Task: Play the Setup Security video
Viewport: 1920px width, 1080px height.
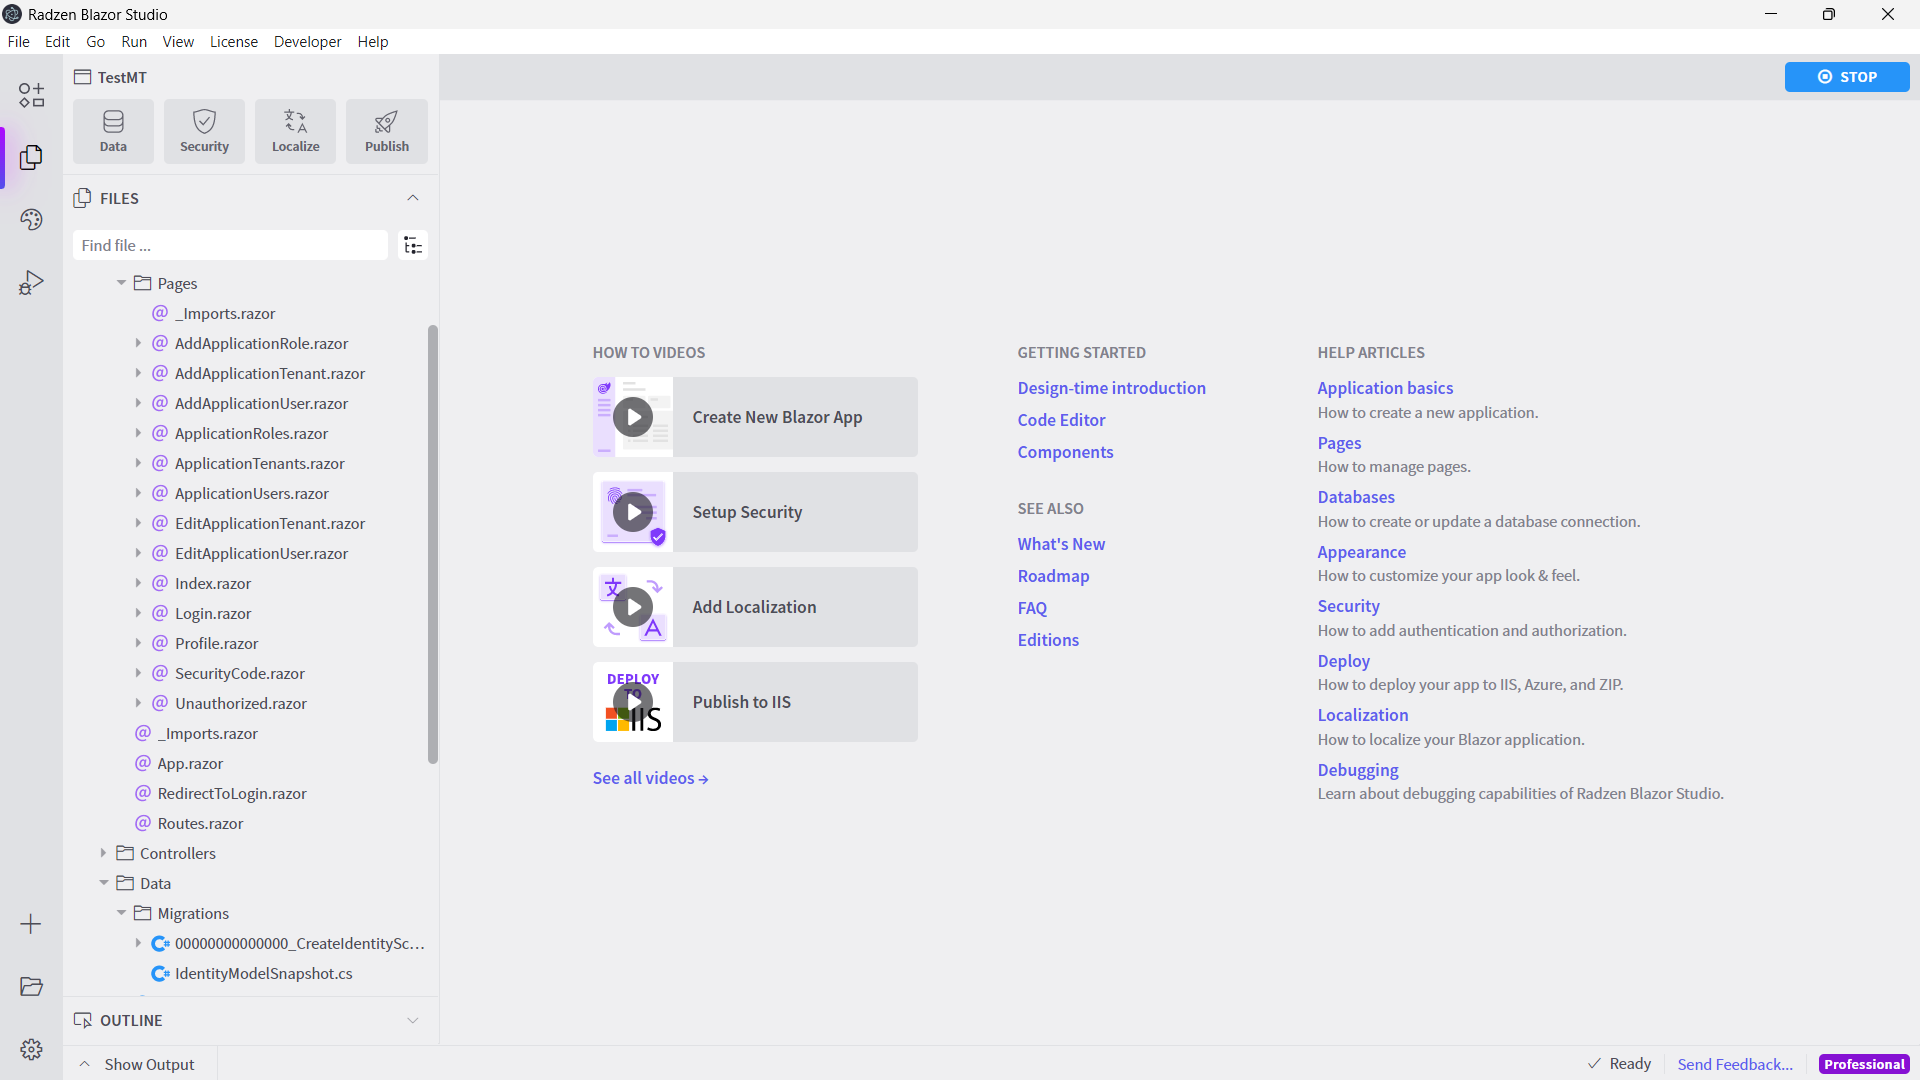Action: pos(633,512)
